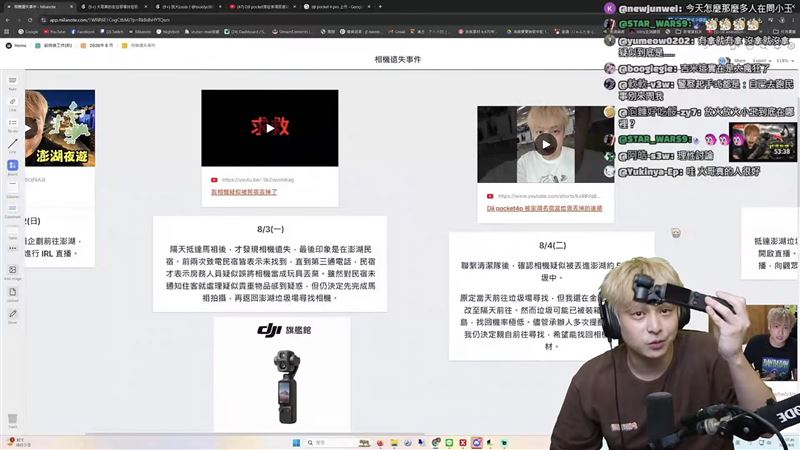Open the Facebook bookmark
This screenshot has width=800, height=450.
tap(83, 32)
